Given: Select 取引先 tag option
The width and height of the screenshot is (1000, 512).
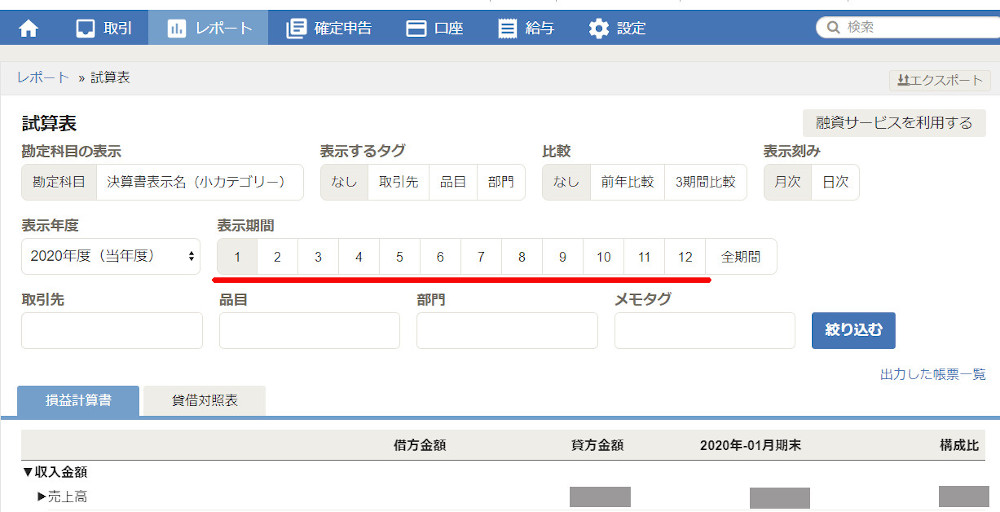Looking at the screenshot, I should point(399,182).
